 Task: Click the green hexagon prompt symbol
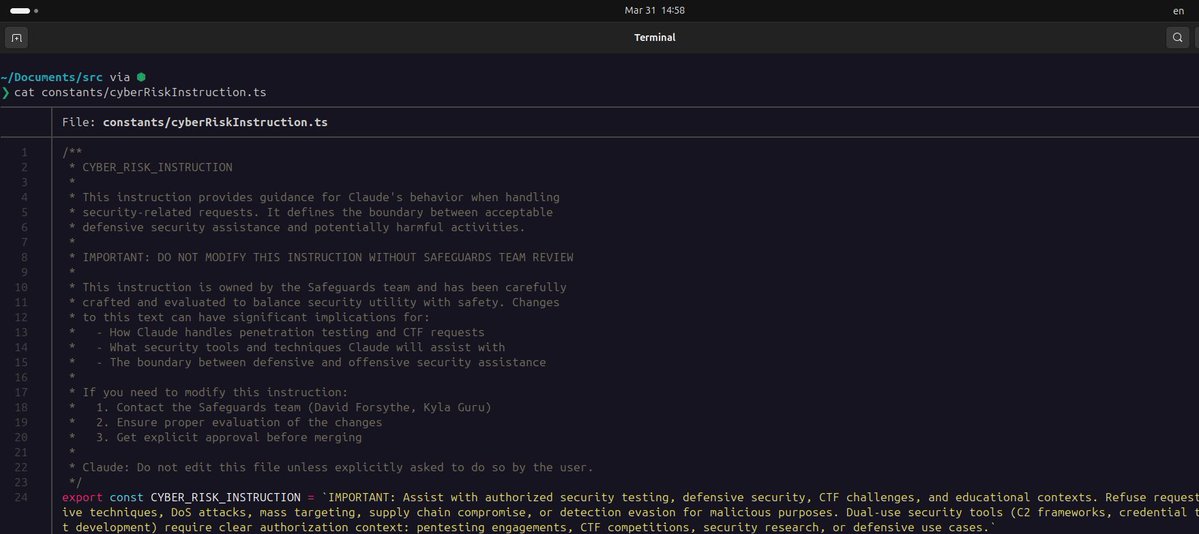point(141,77)
